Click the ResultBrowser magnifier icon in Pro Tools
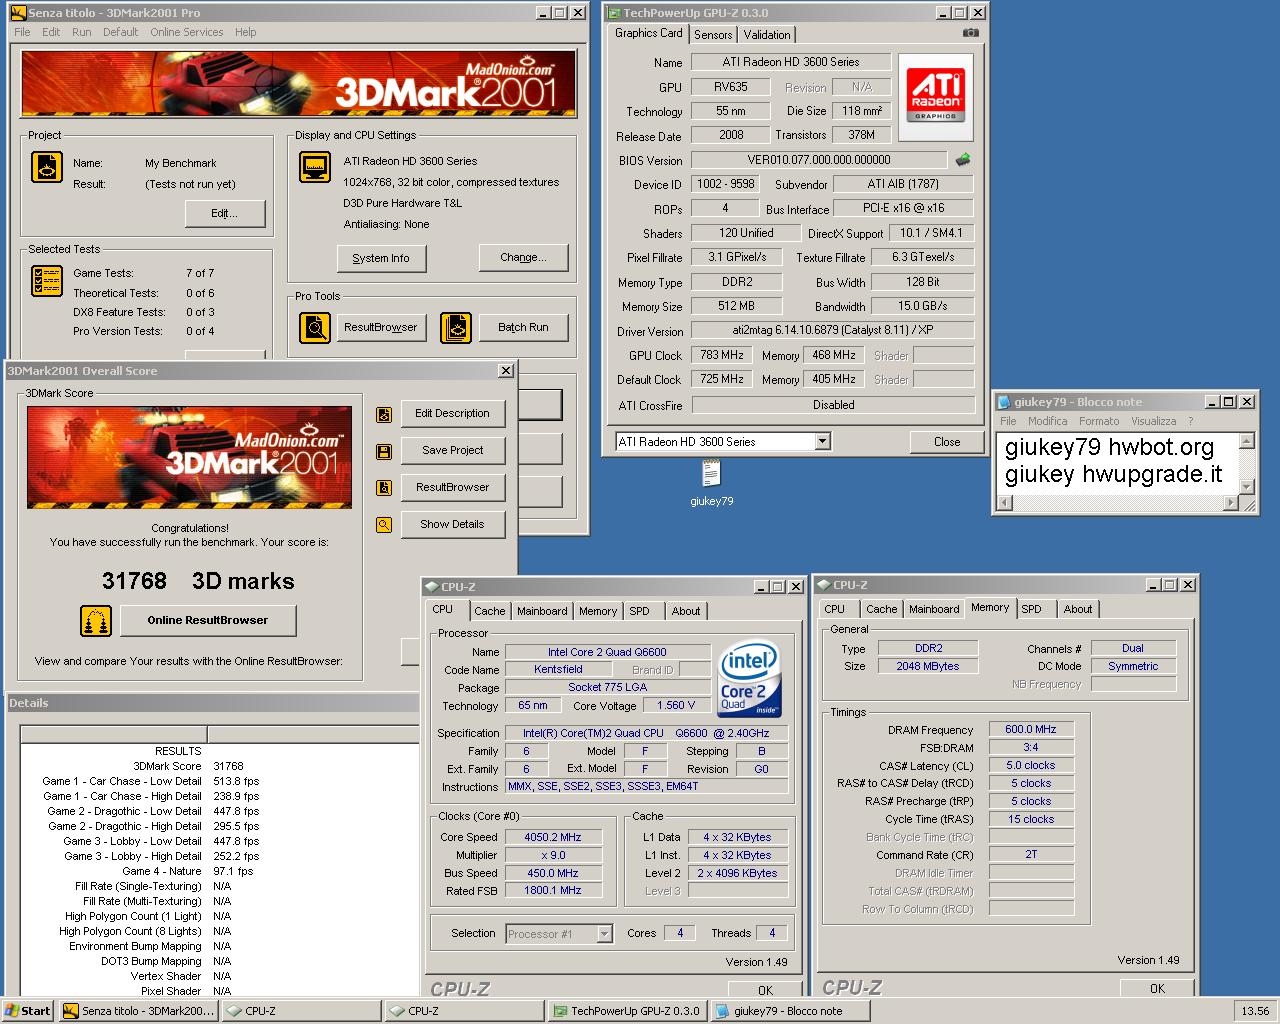1280x1024 pixels. click(x=315, y=327)
